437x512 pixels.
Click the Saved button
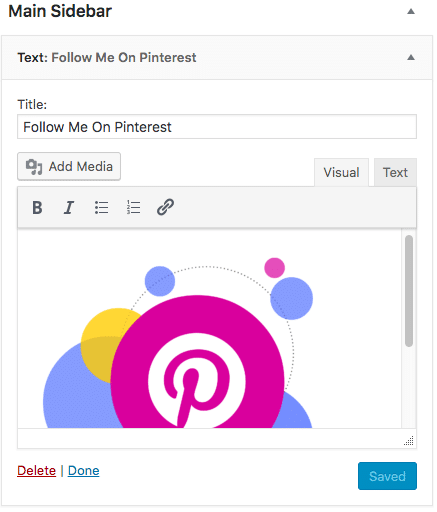[x=387, y=476]
